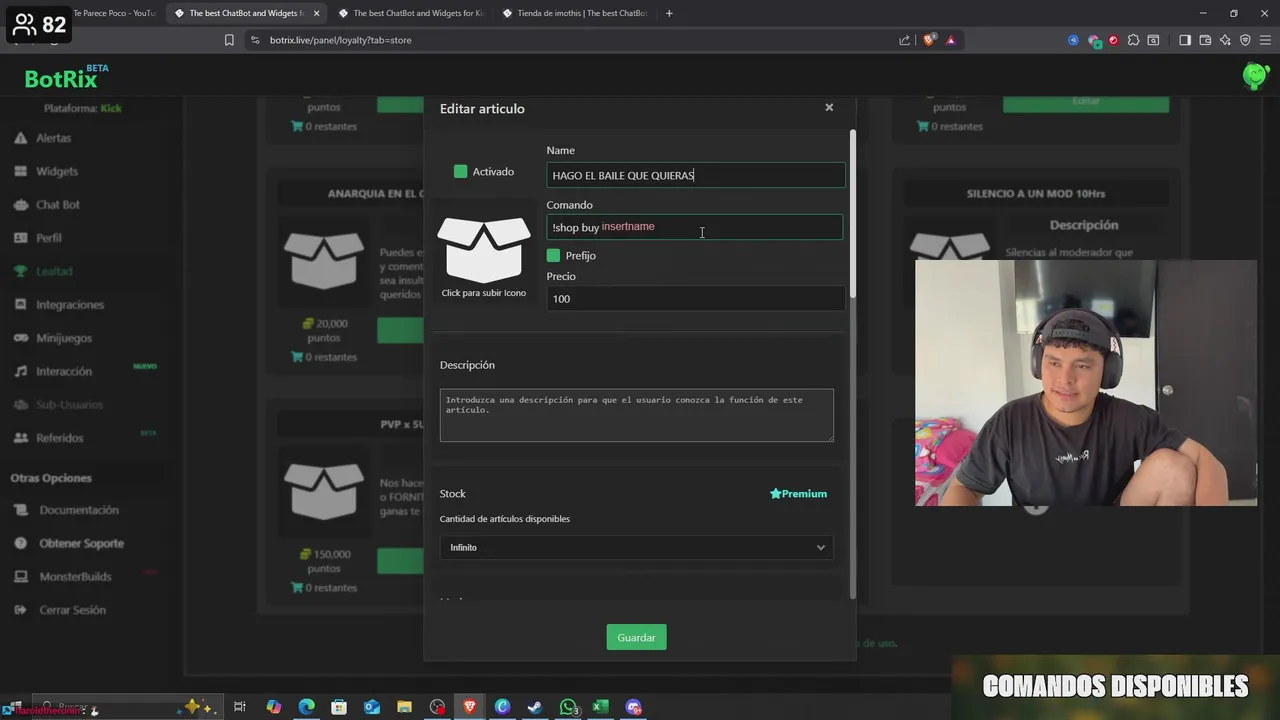Click the Descripción text area

[636, 415]
